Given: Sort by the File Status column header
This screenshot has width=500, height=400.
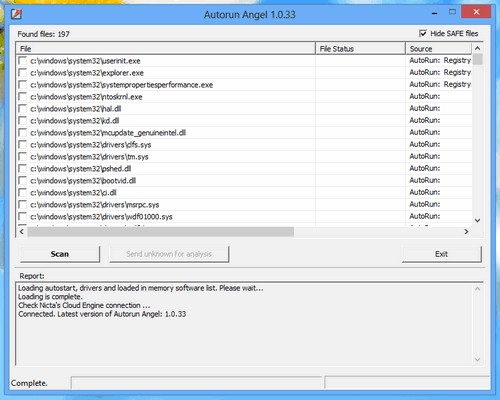Looking at the screenshot, I should (360, 49).
